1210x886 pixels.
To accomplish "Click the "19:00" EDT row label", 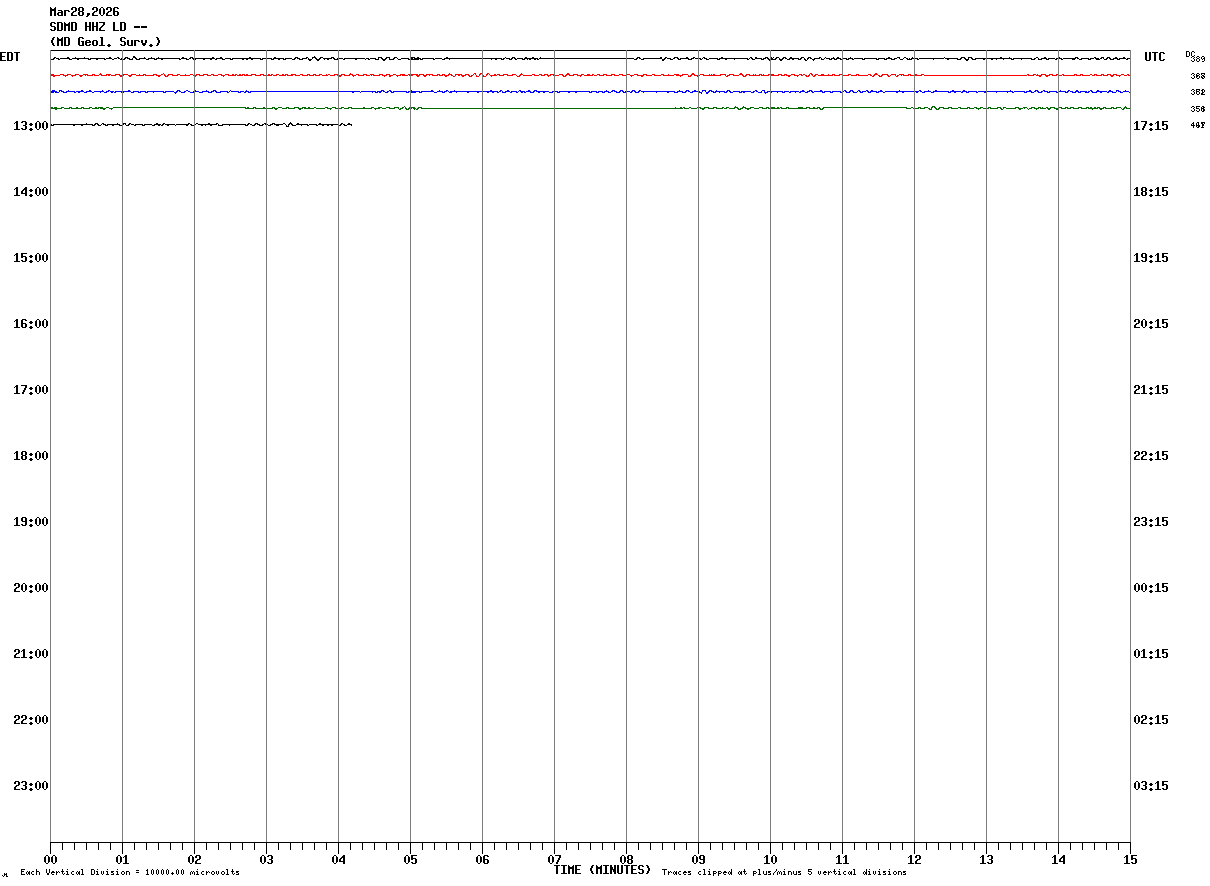I will (31, 521).
